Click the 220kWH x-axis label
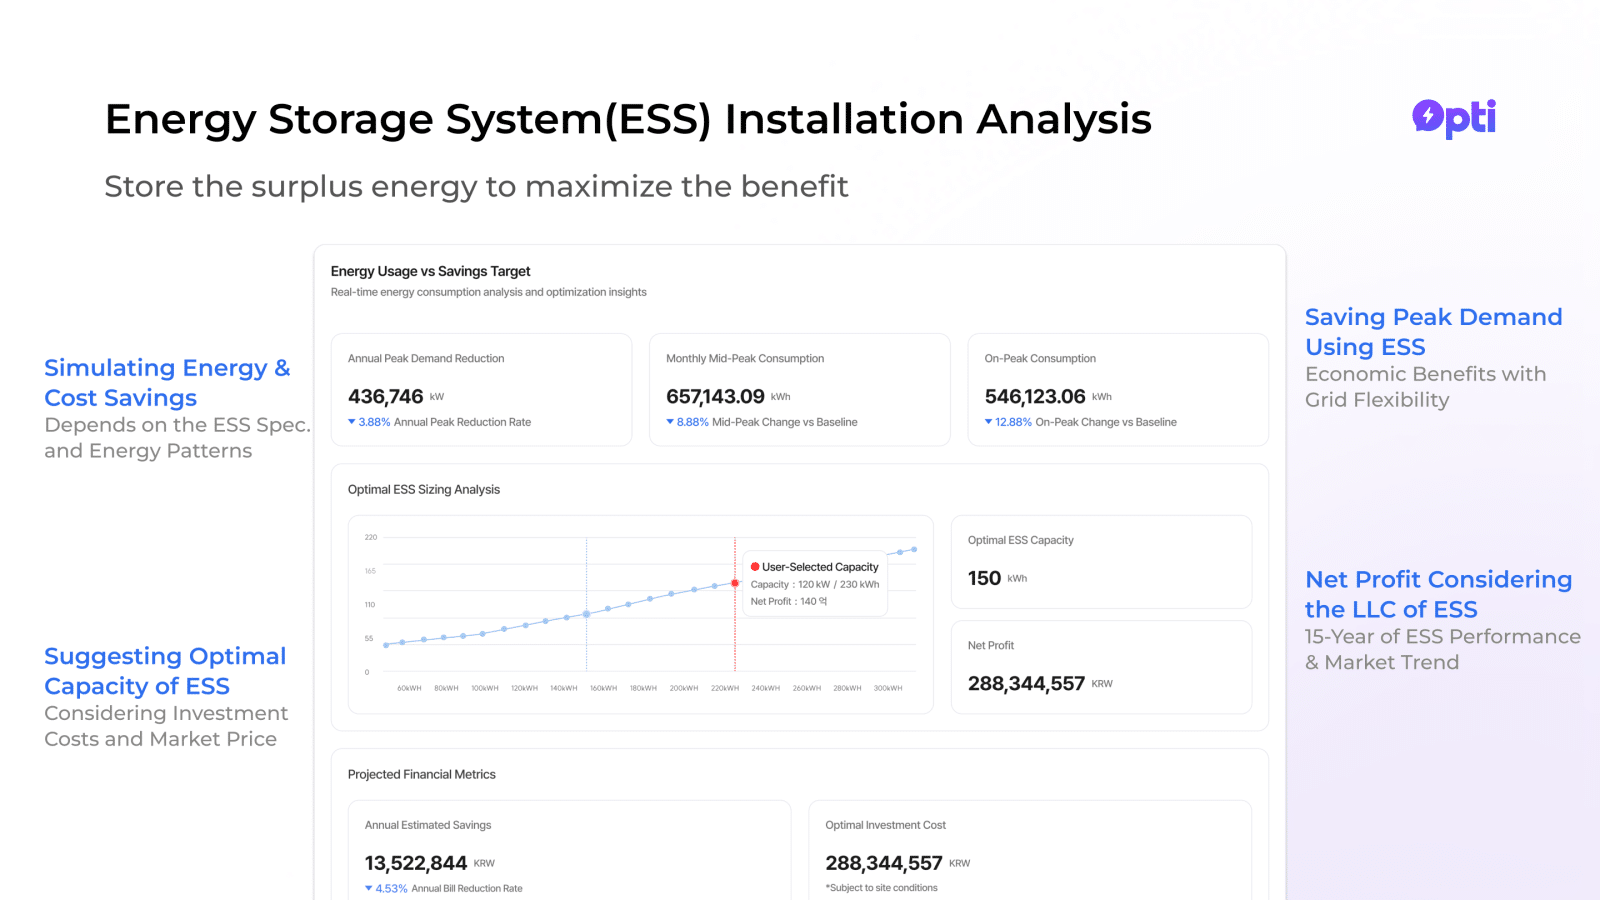Screen dimensions: 1600x900 pos(725,688)
